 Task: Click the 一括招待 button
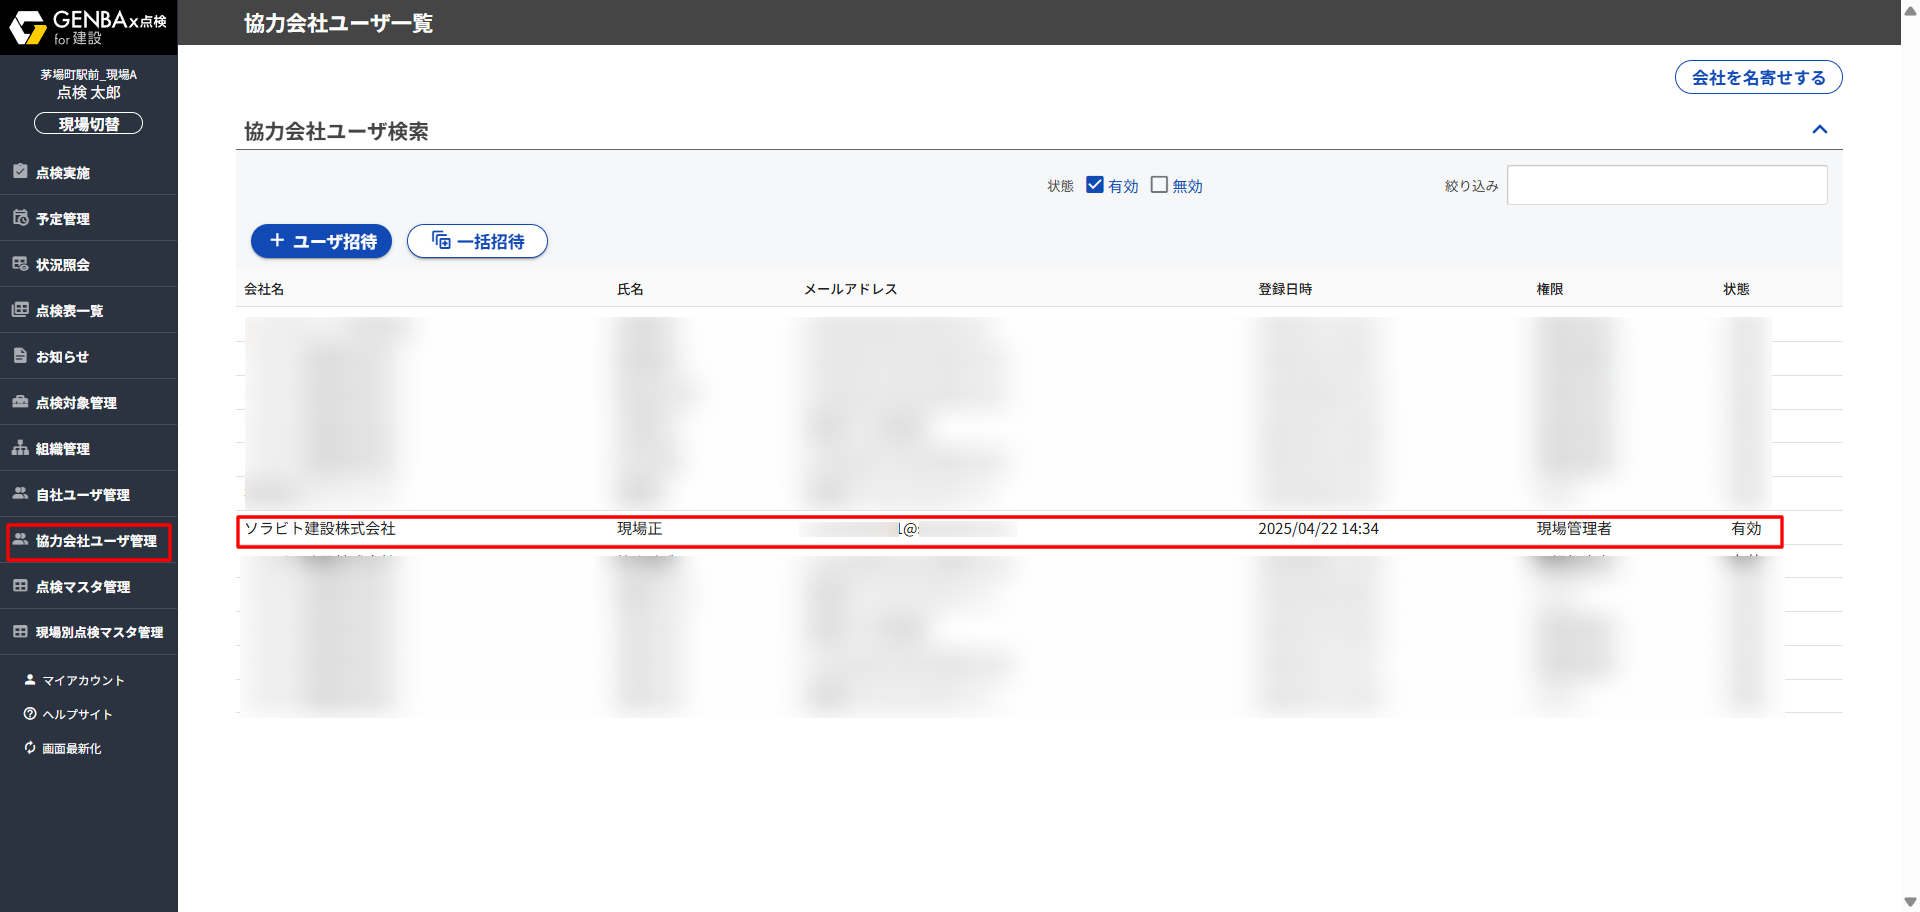pyautogui.click(x=477, y=241)
